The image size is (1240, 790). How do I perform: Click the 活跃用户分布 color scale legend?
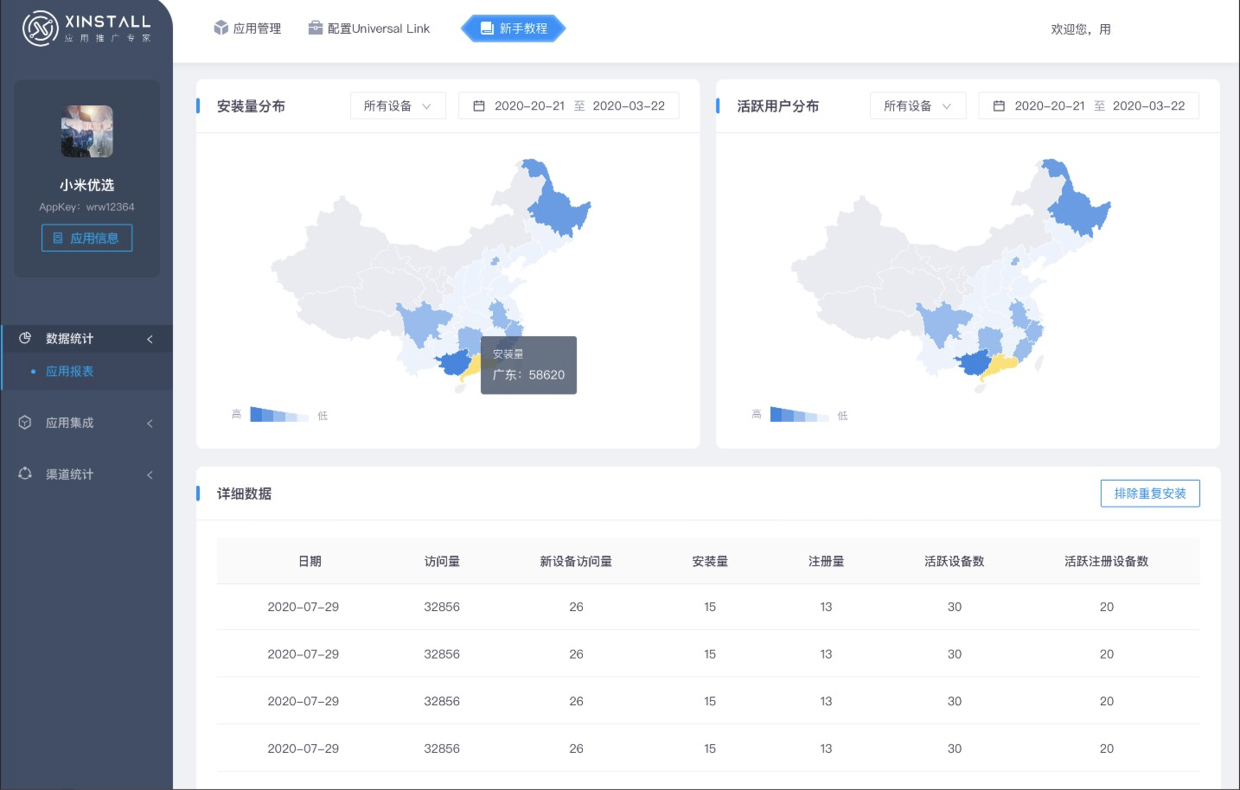(800, 415)
